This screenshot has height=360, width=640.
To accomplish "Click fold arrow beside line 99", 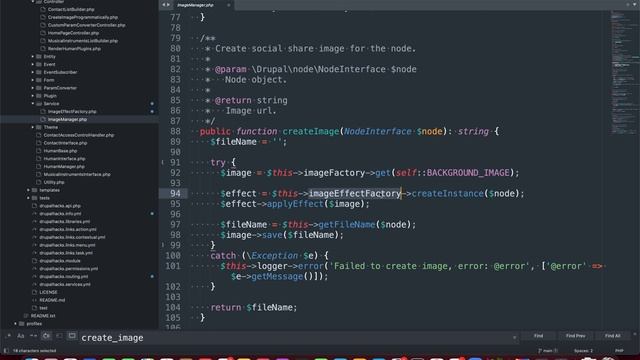I will coord(163,245).
